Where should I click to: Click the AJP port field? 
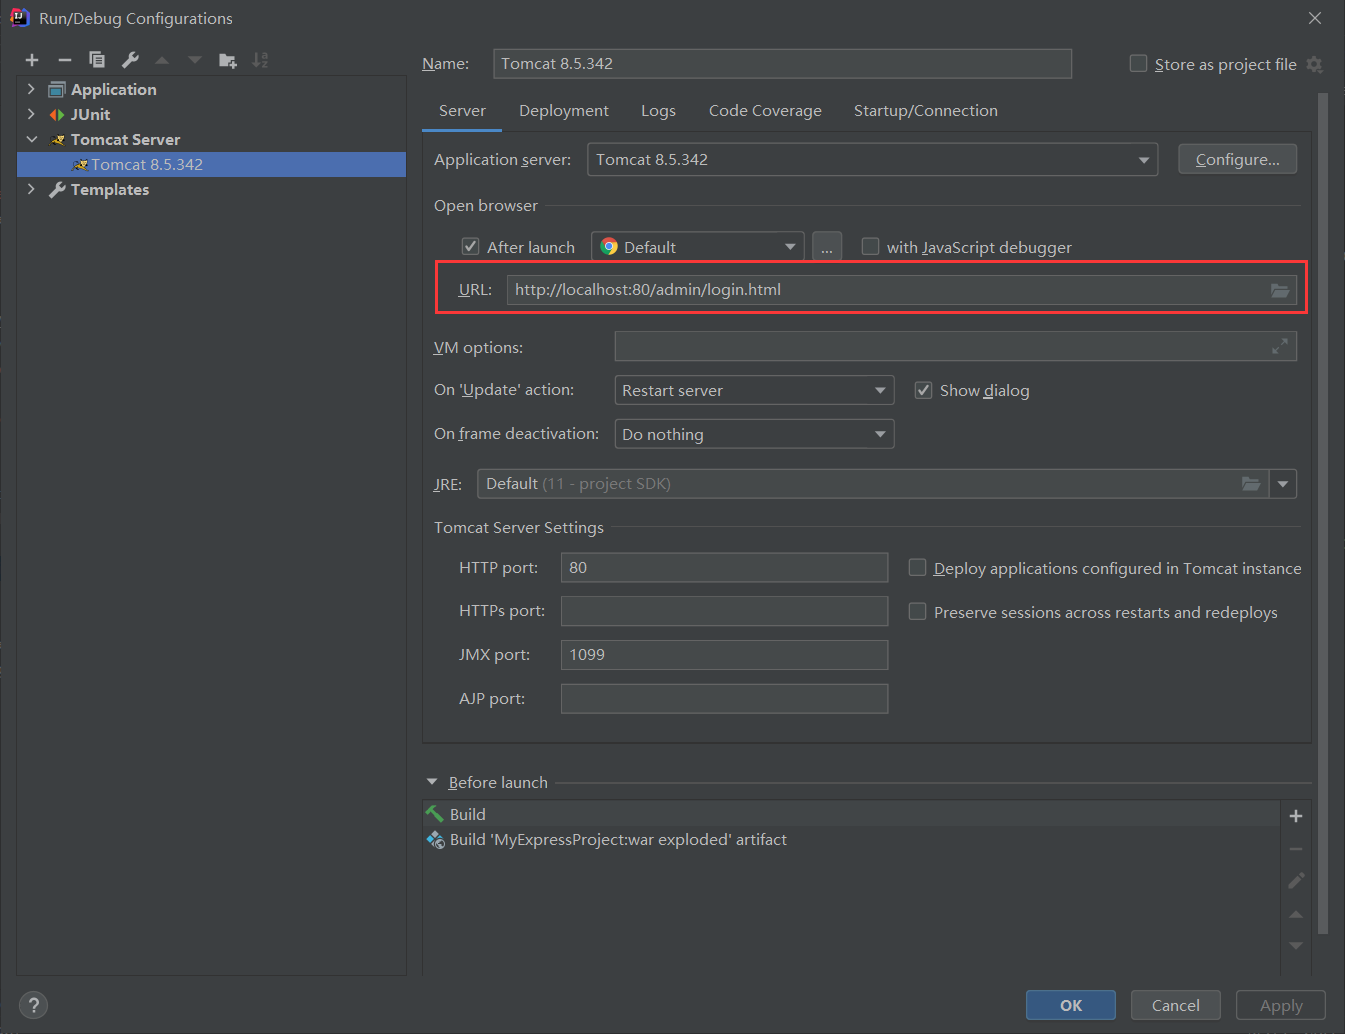pos(724,699)
